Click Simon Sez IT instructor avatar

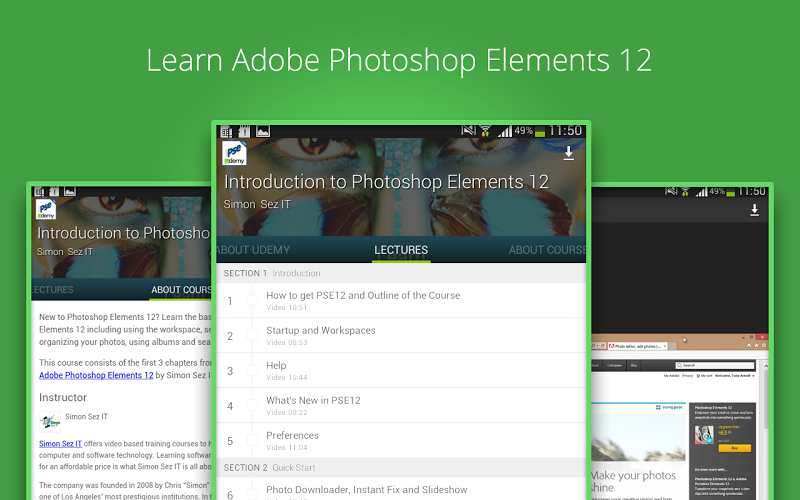pyautogui.click(x=50, y=422)
